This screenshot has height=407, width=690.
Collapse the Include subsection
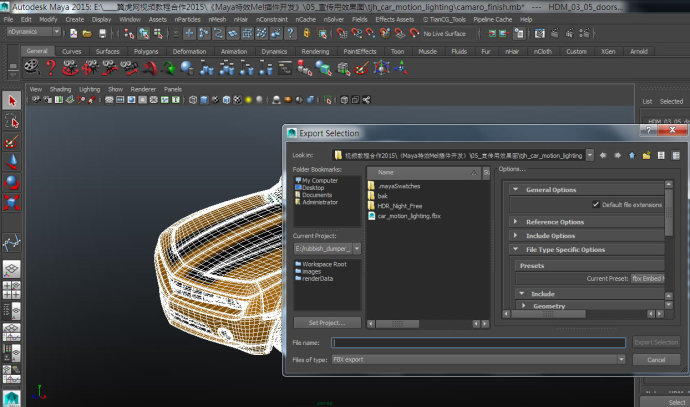(522, 293)
